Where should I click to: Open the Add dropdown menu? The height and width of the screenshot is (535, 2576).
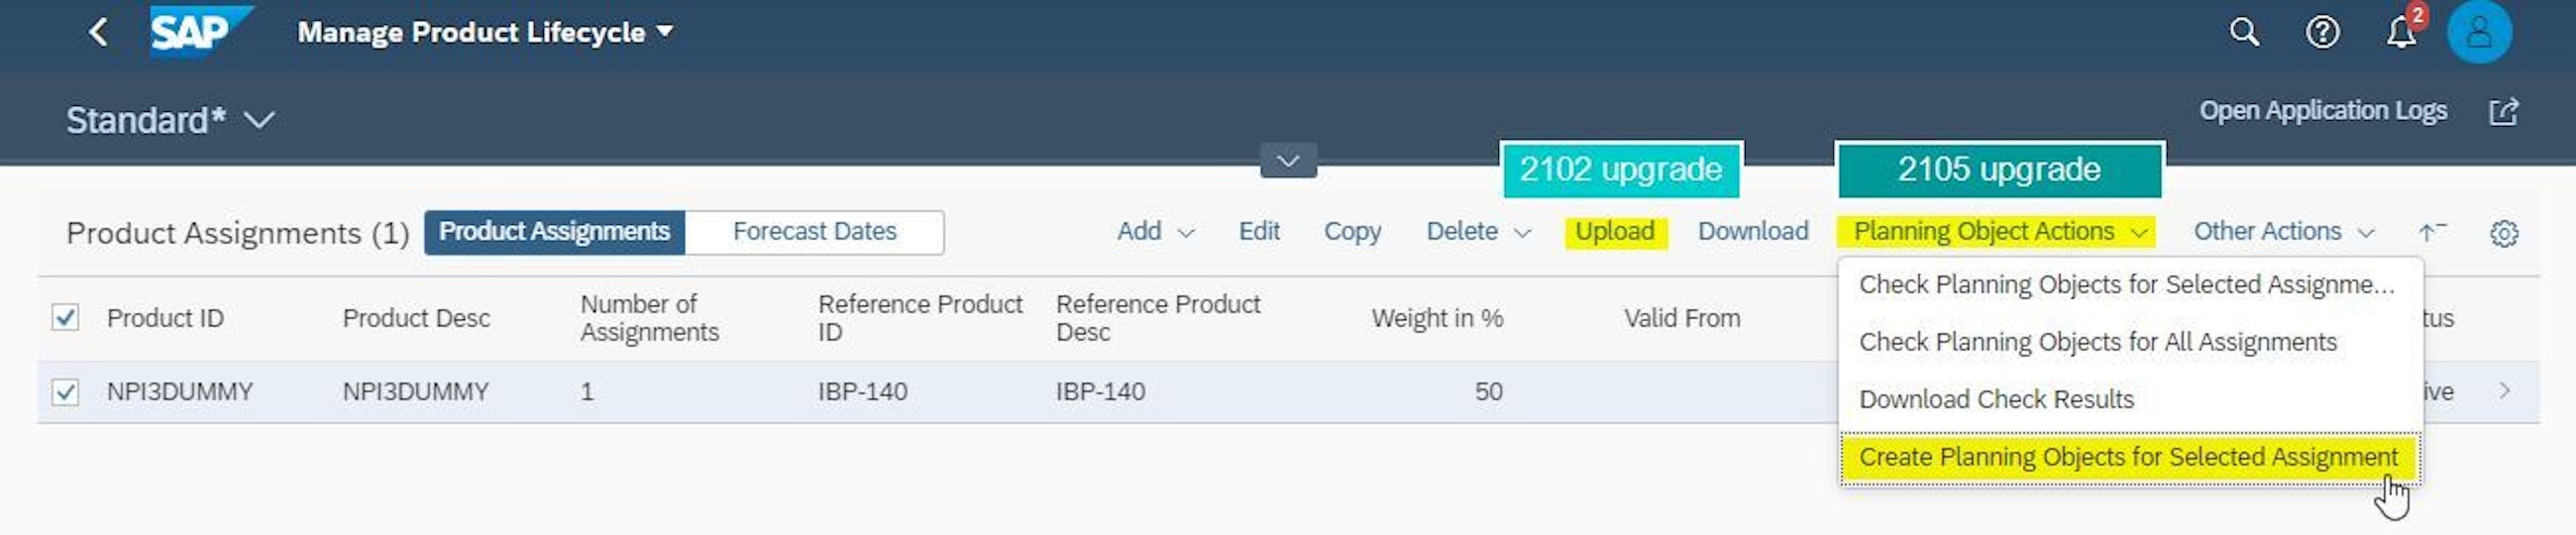[1154, 232]
